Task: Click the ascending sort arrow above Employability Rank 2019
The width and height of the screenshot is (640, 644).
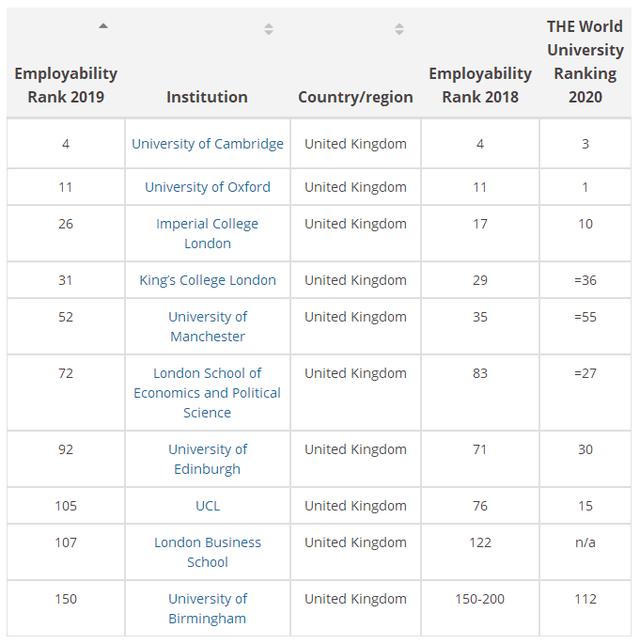Action: point(103,27)
